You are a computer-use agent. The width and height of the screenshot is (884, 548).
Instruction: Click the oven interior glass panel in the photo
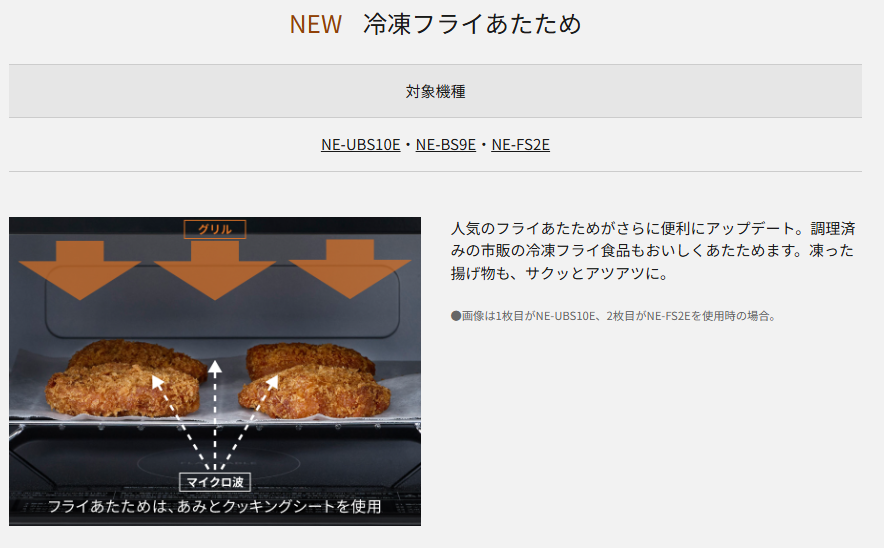point(222,304)
